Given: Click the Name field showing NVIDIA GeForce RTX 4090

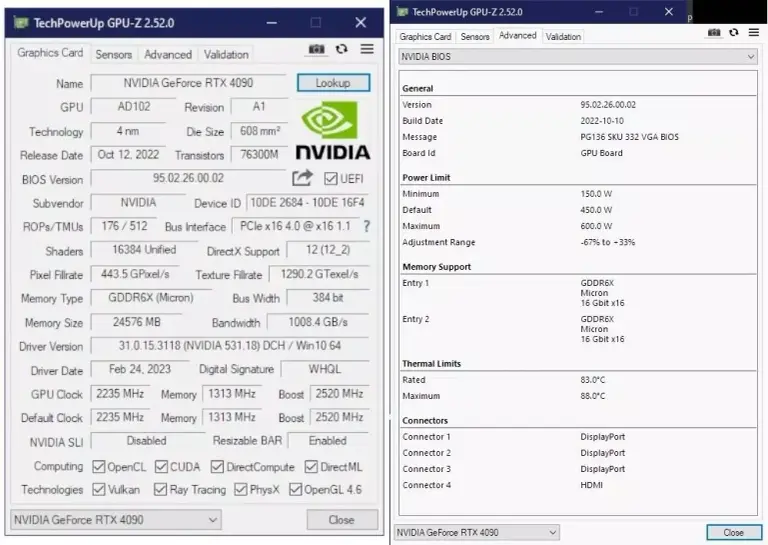Looking at the screenshot, I should click(x=189, y=83).
